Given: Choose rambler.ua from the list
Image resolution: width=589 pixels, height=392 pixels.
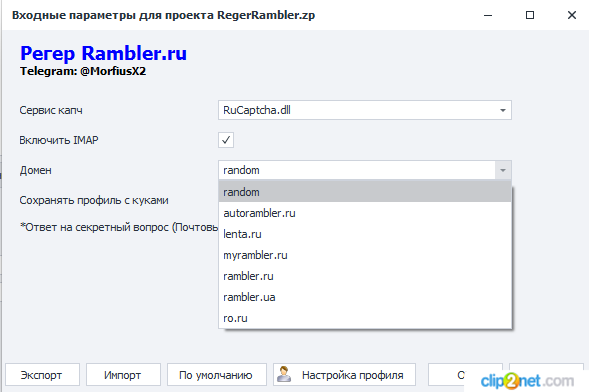Looking at the screenshot, I should coord(365,297).
